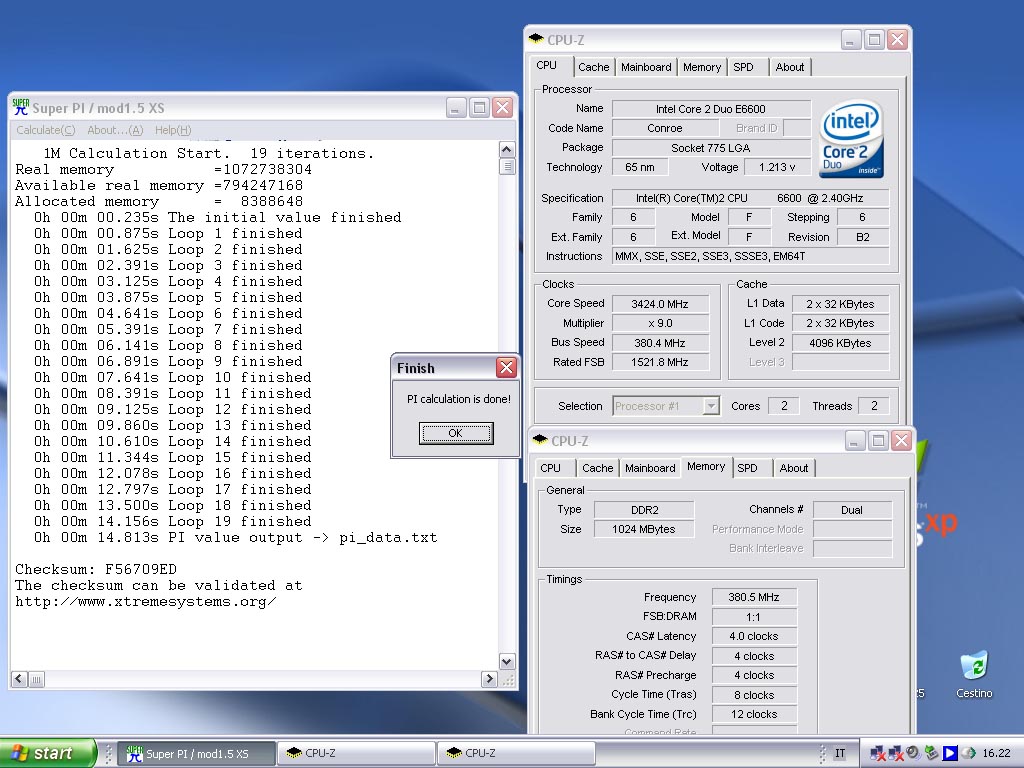Click Super PI vertical scrollbar down arrow
This screenshot has width=1024, height=768.
(x=507, y=662)
